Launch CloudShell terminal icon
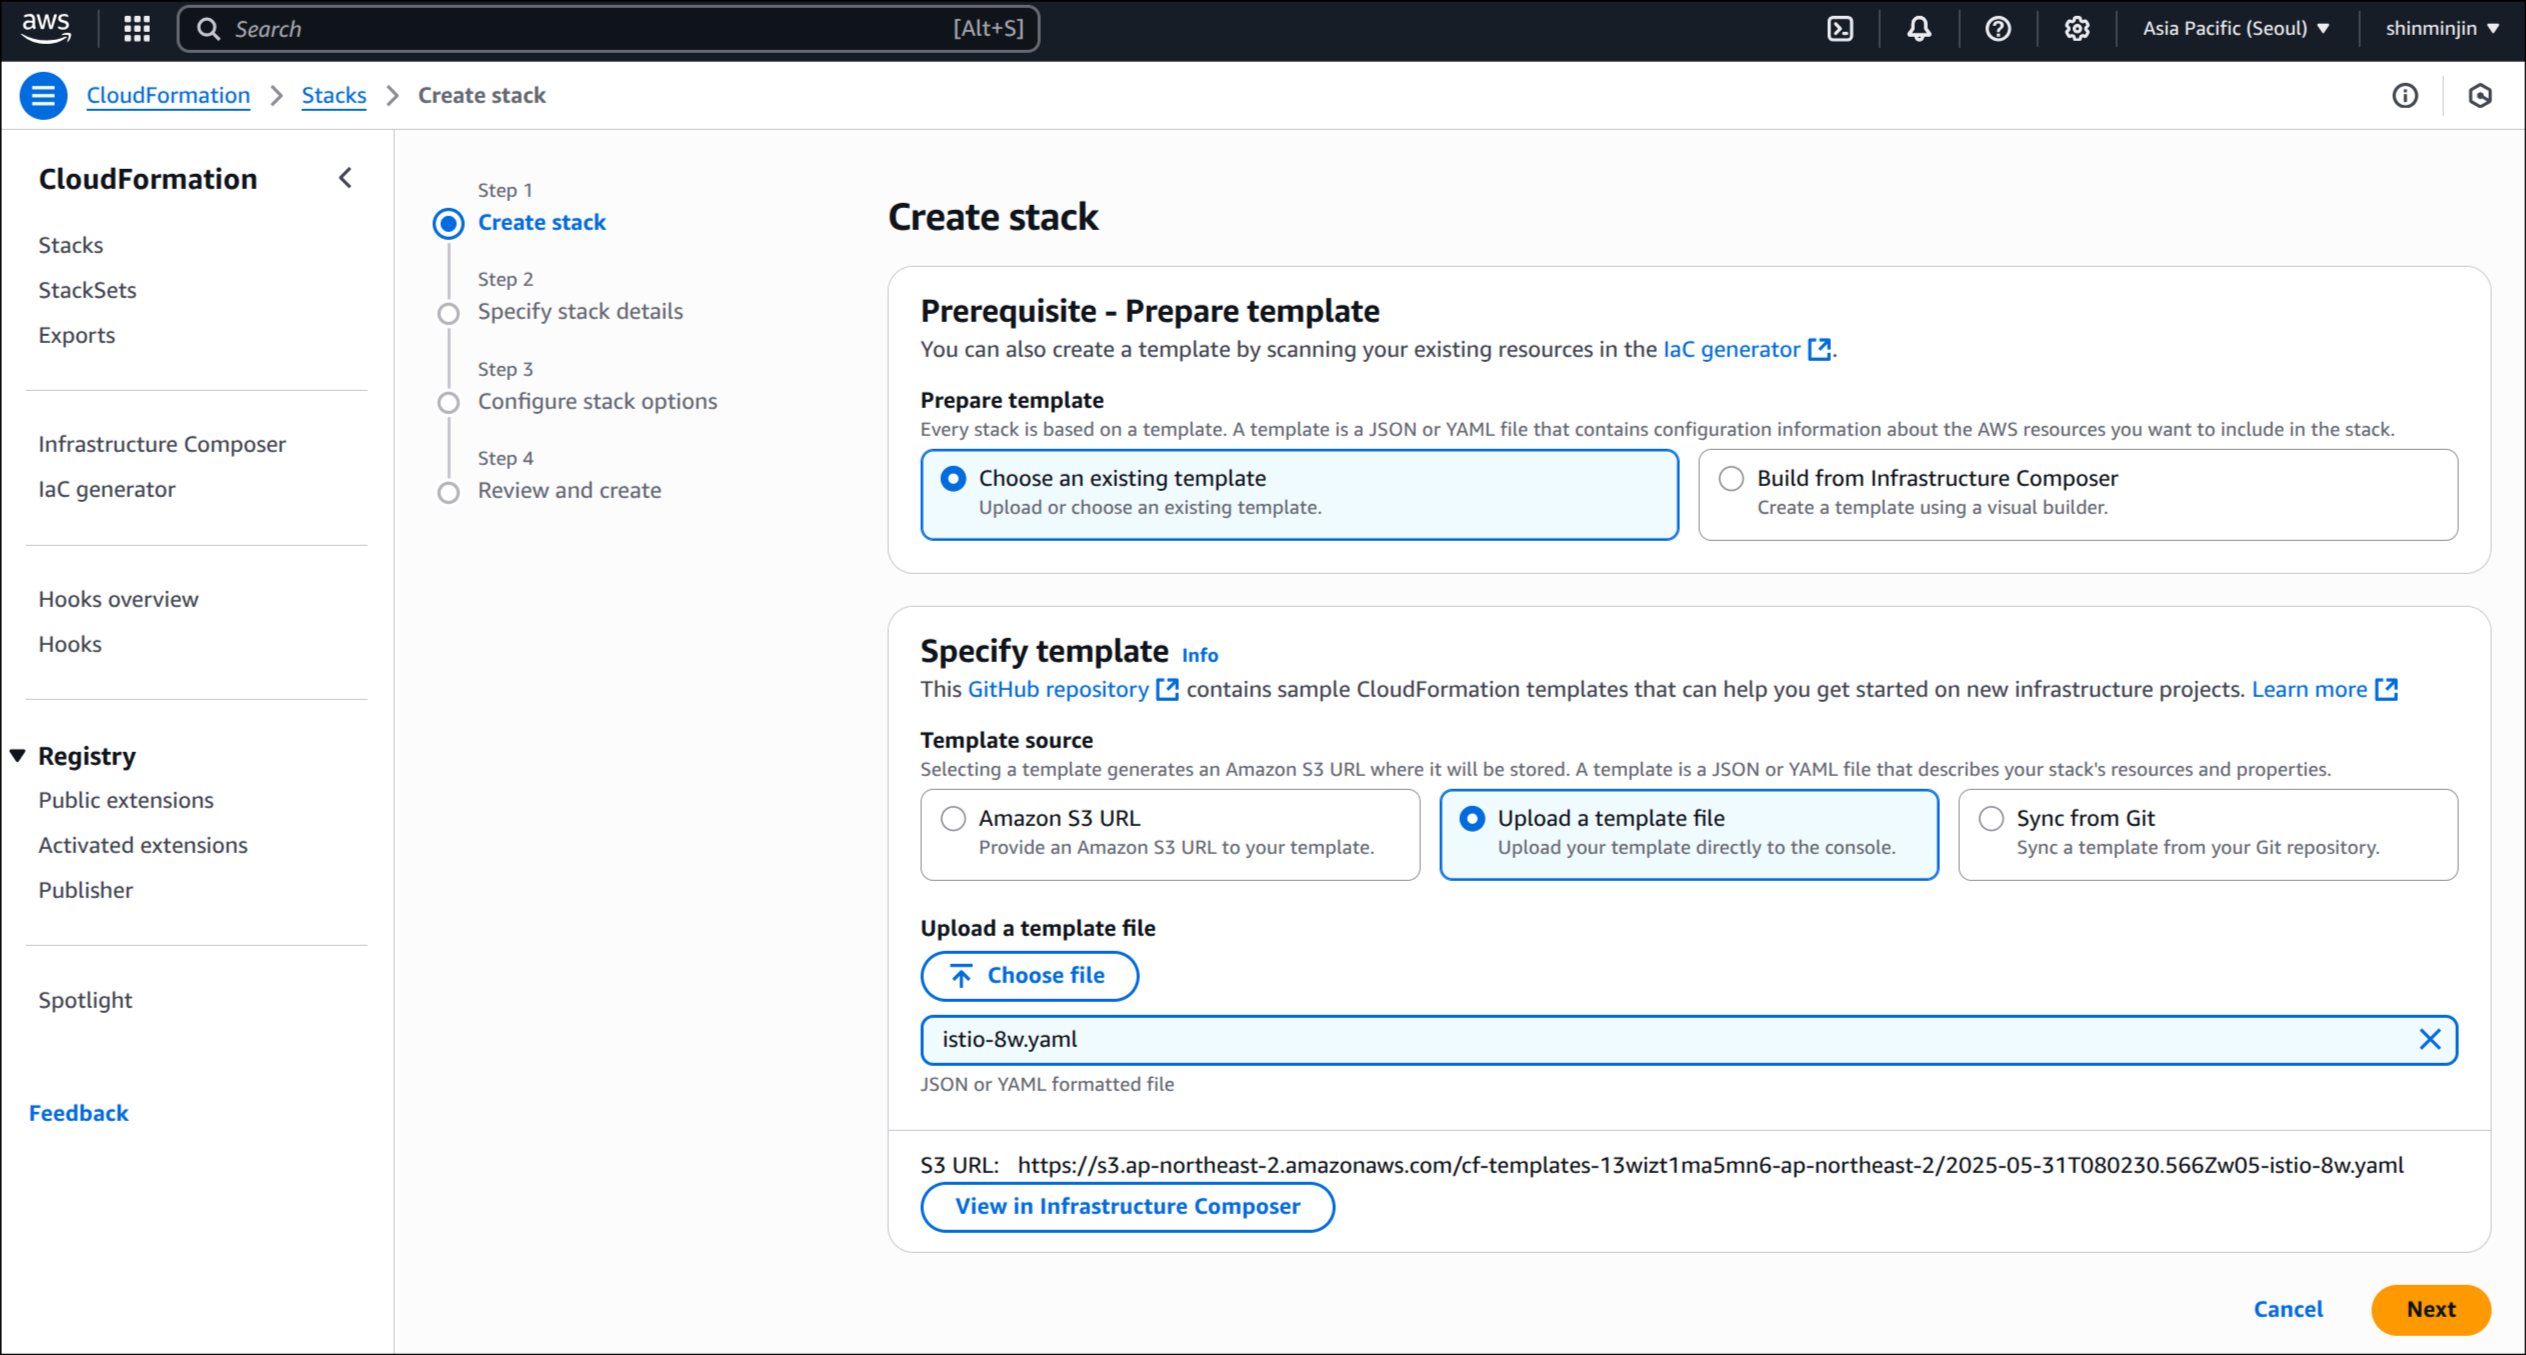Screen dimensions: 2526x1355 [1840, 28]
